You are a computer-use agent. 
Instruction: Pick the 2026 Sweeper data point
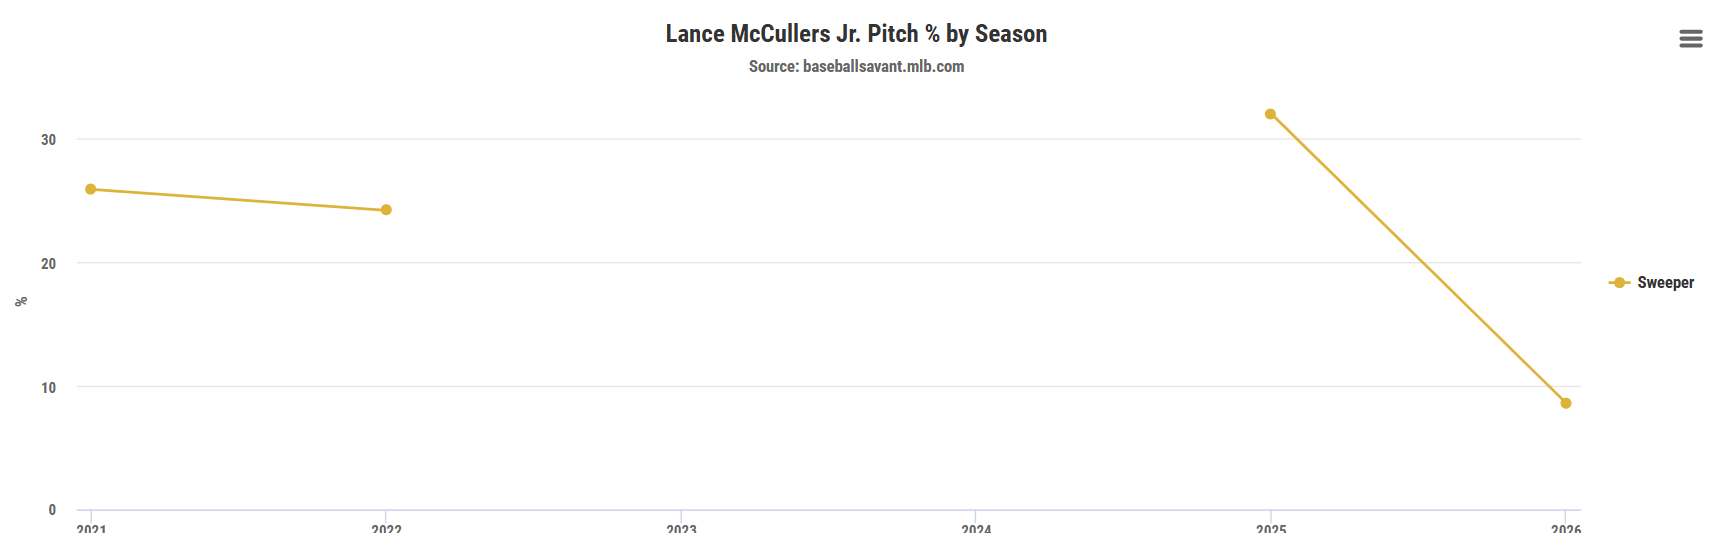(1565, 403)
